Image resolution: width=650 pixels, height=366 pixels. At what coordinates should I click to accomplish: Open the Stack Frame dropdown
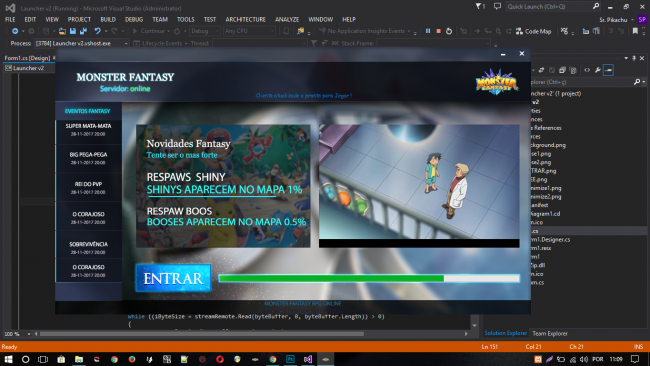click(x=433, y=43)
